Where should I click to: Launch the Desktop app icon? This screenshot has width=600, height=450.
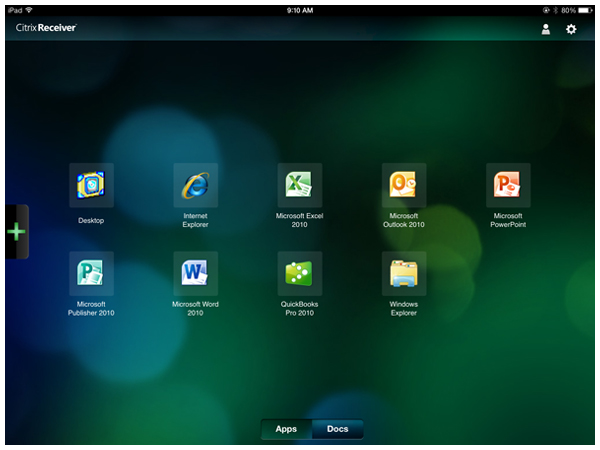coord(91,185)
